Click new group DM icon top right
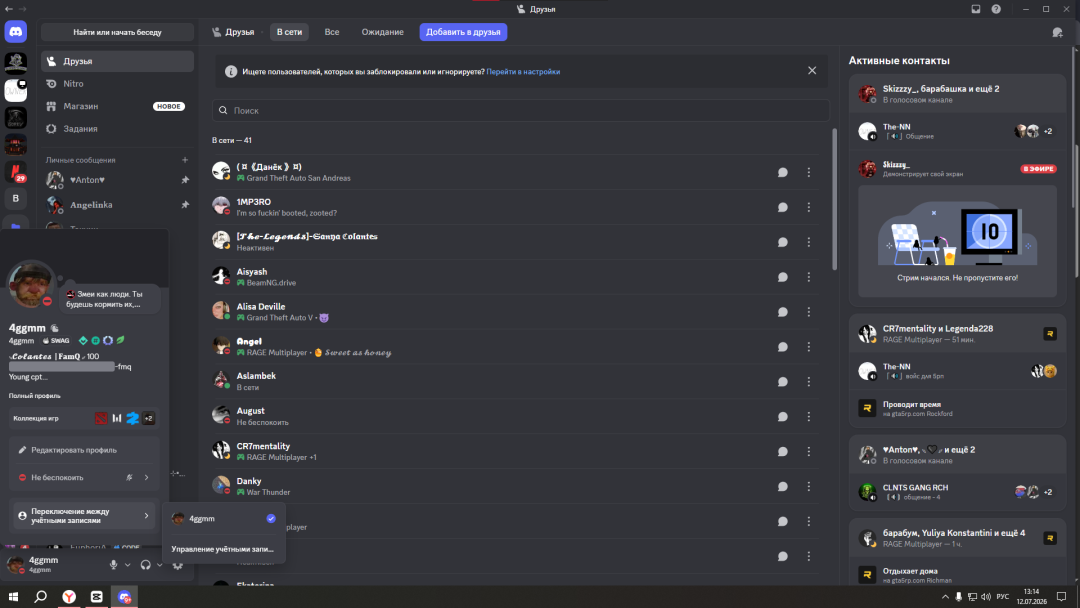The image size is (1080, 608). [x=1057, y=32]
